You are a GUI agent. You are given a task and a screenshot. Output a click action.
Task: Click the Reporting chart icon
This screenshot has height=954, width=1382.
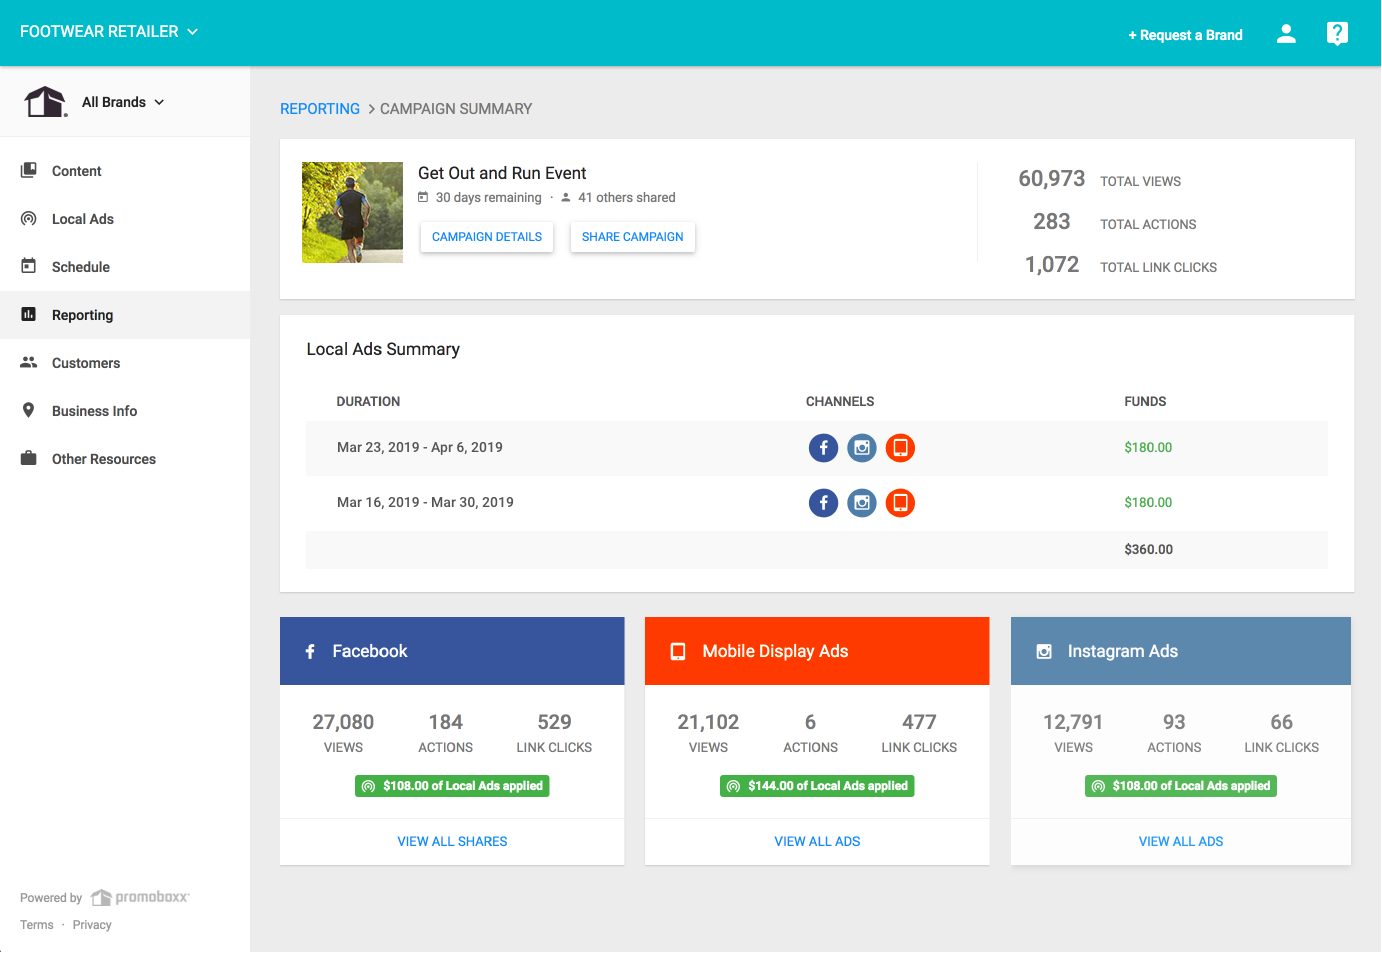click(x=29, y=315)
